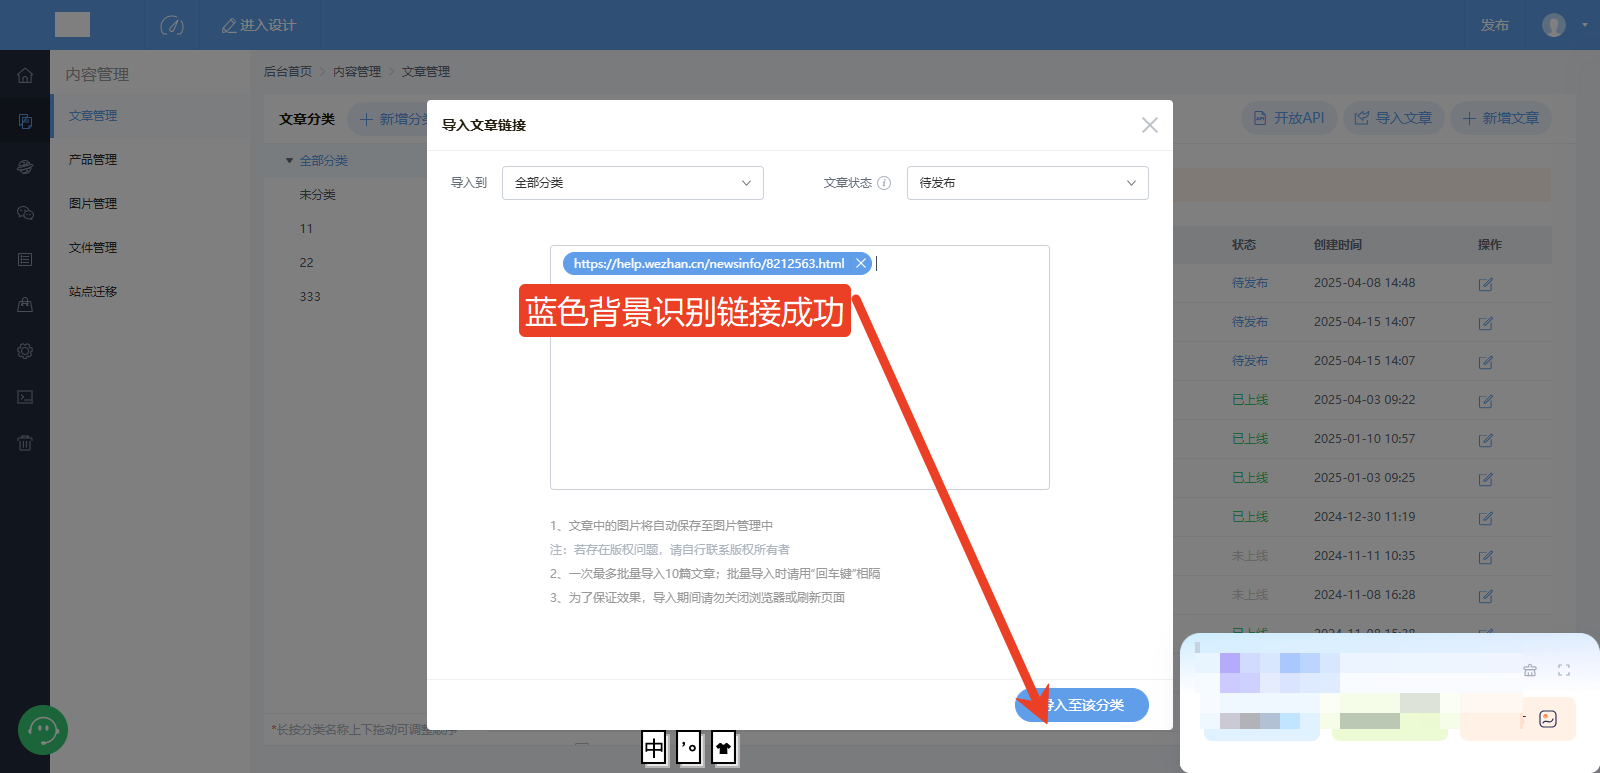Select 产品管理 in the side menu

pos(93,160)
